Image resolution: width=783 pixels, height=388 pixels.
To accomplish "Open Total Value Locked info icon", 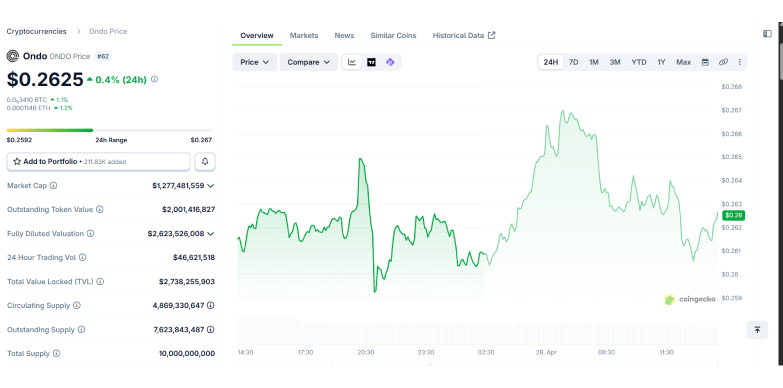I will click(x=100, y=282).
